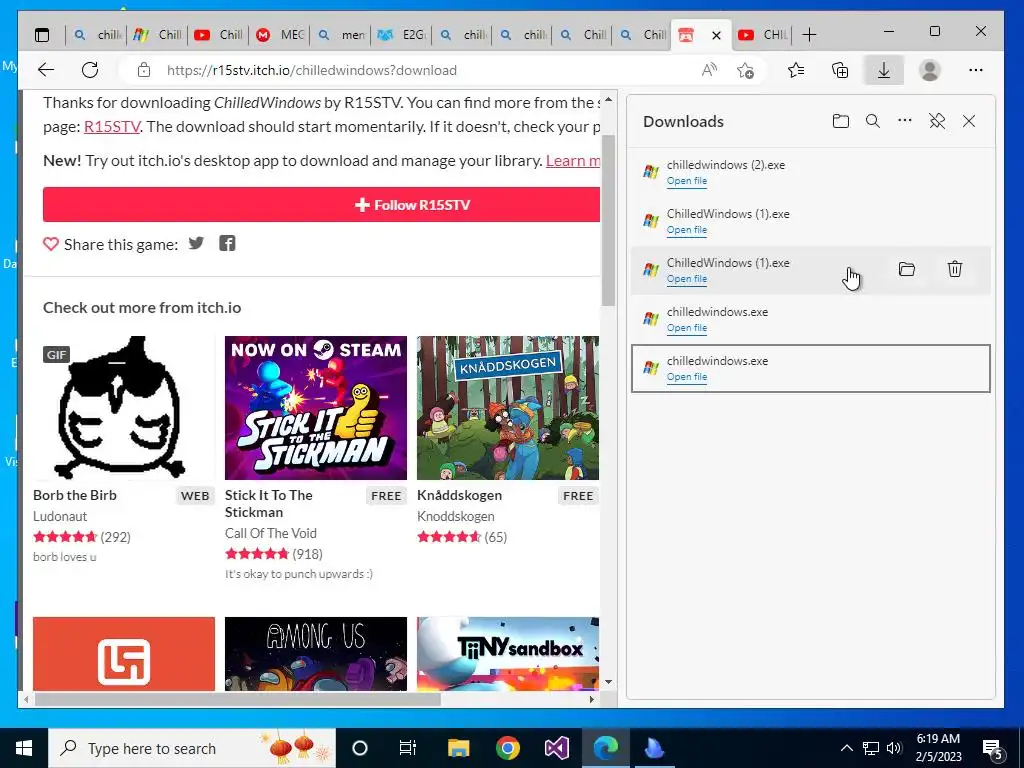1024x768 pixels.
Task: Click the address bar URL field
Action: point(418,70)
